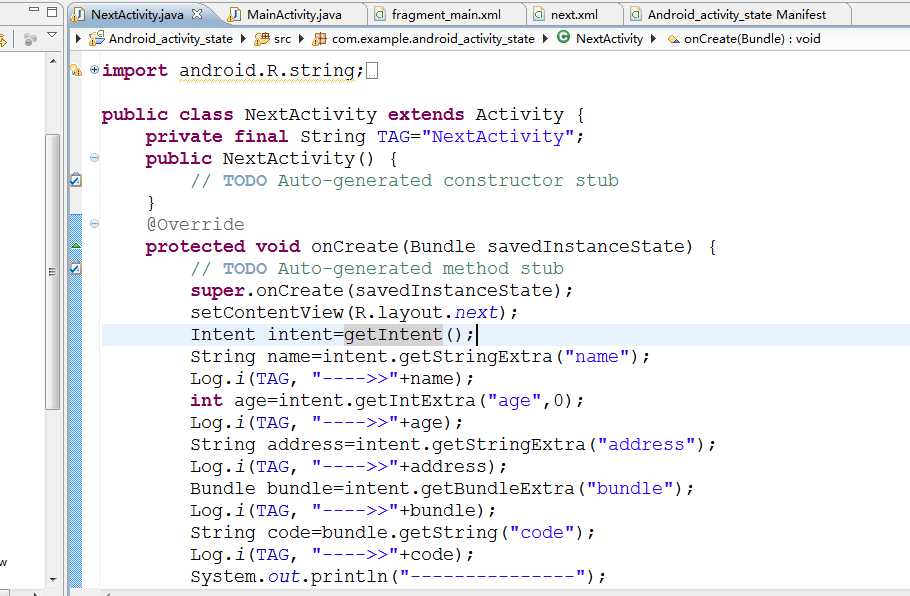
Task: Click the TAG="NextActivity" declaration line
Action: 364,136
